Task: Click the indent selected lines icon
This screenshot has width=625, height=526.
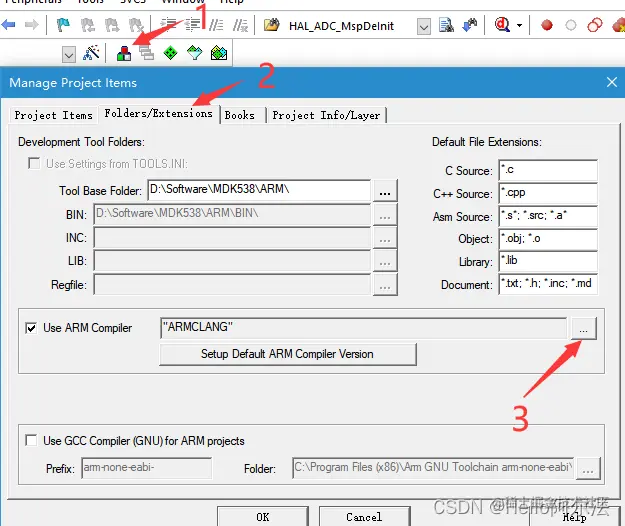Action: tap(168, 25)
